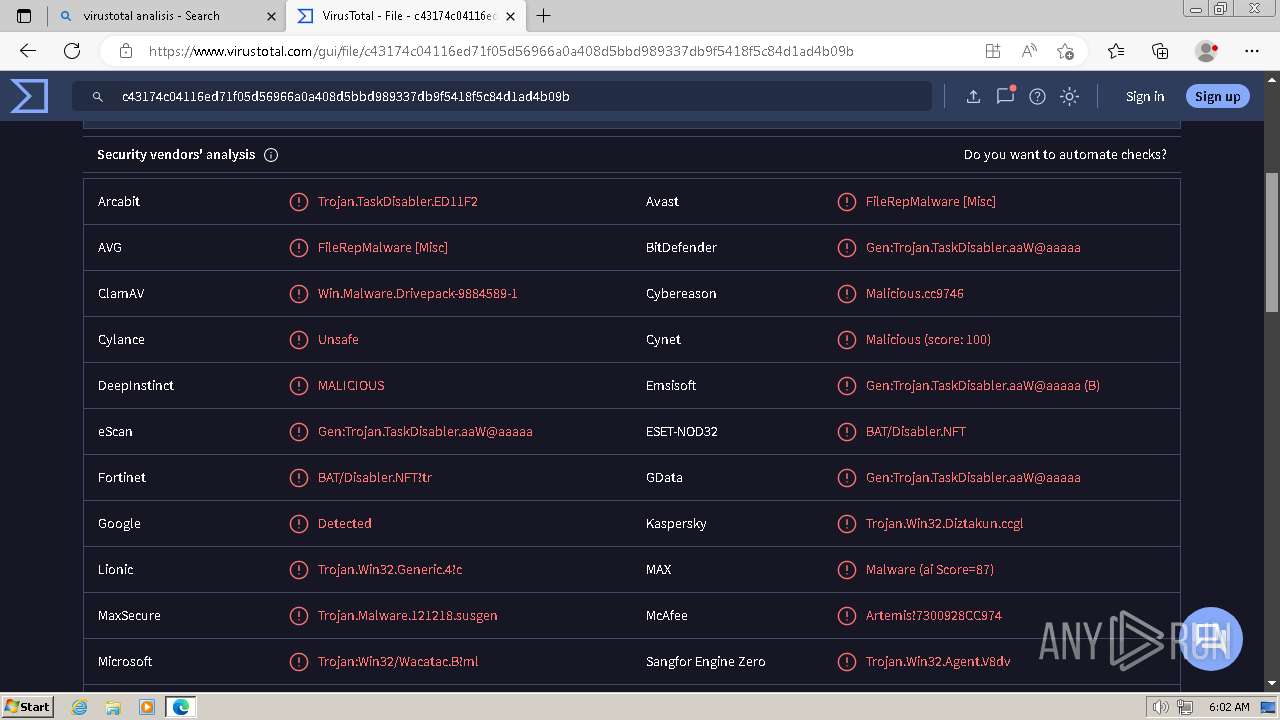Image resolution: width=1280 pixels, height=720 pixels.
Task: Click the browser Back arrow
Action: point(28,51)
